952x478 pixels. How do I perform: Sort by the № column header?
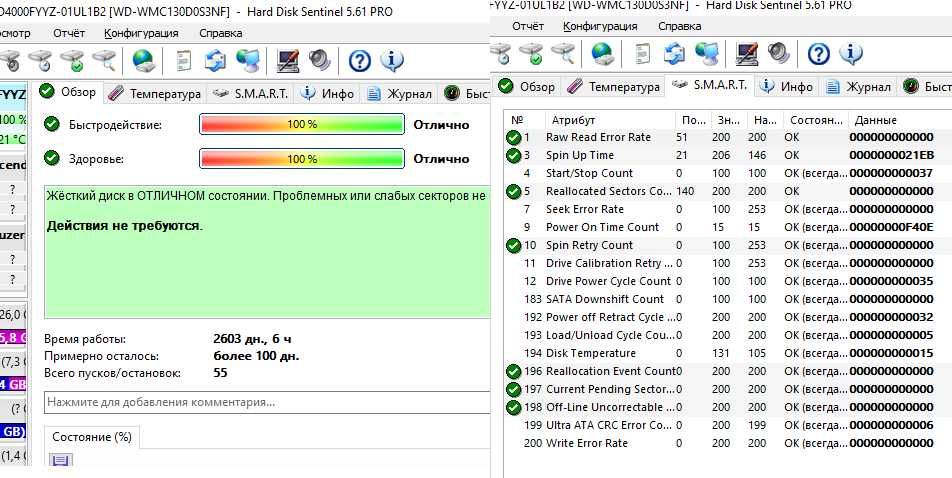(525, 120)
